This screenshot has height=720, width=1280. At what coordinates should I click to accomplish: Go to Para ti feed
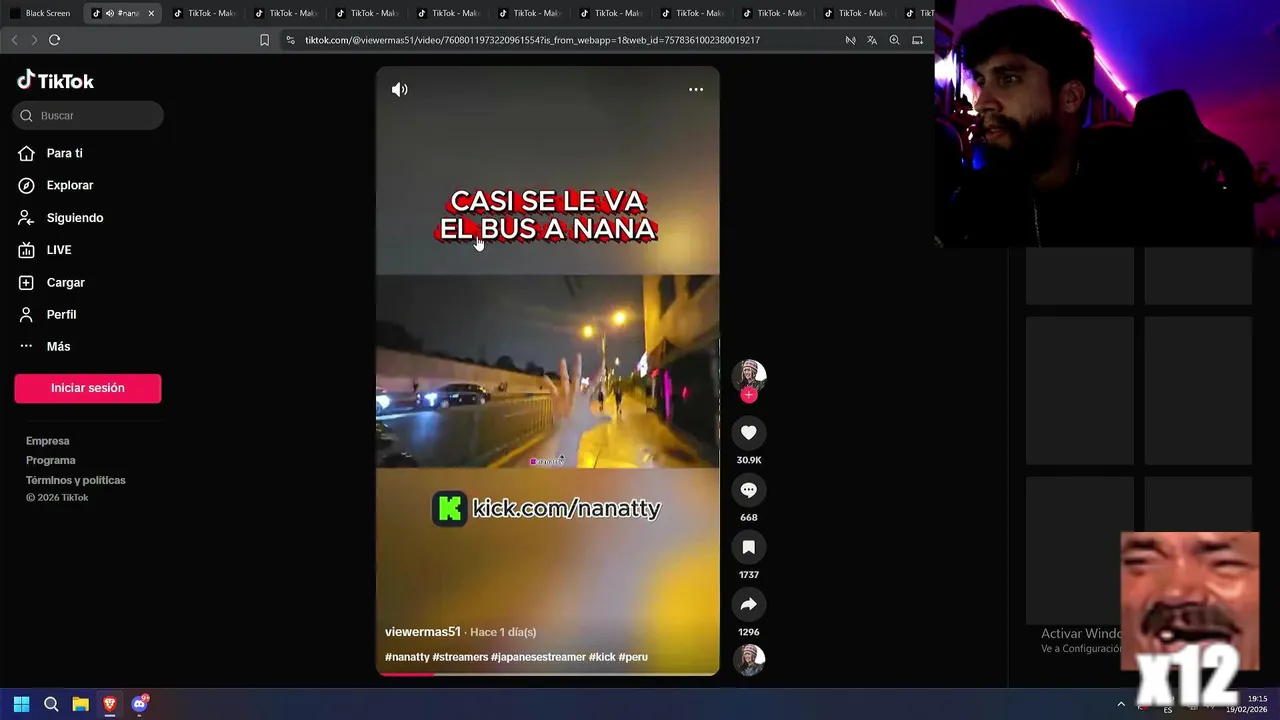(x=64, y=153)
